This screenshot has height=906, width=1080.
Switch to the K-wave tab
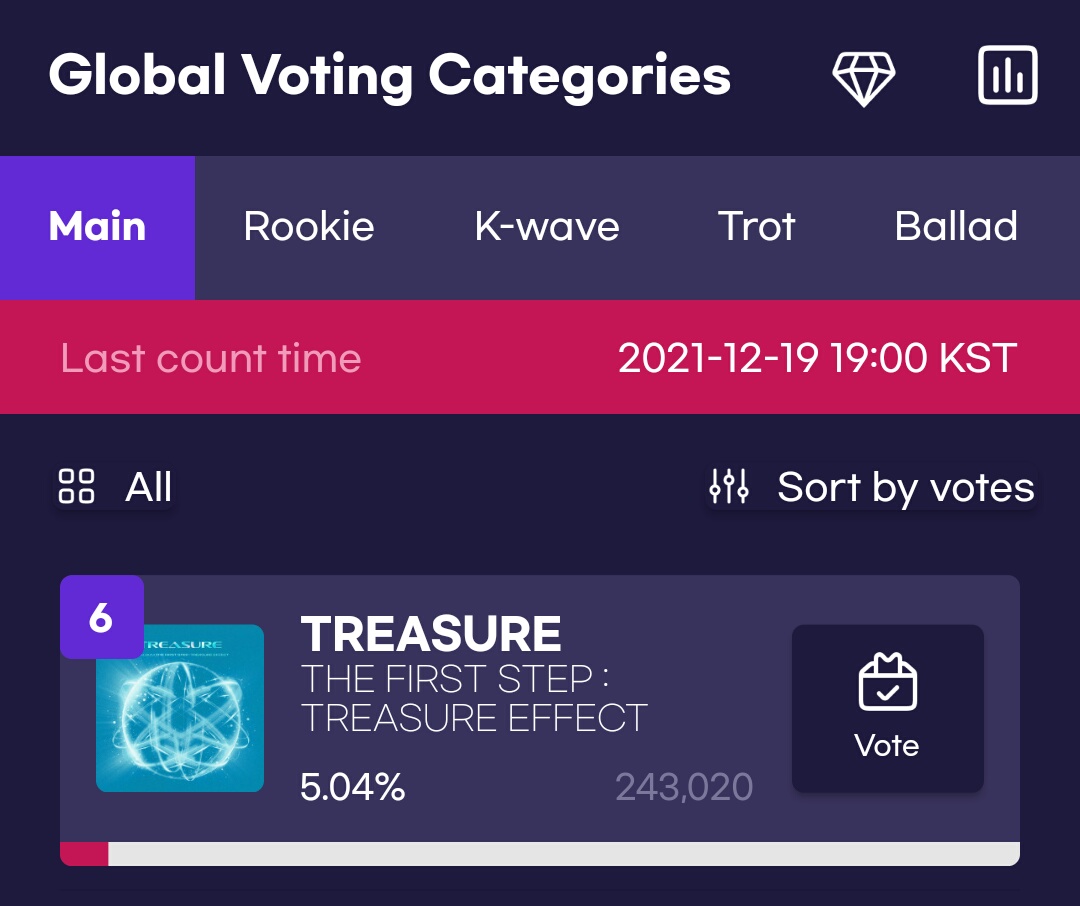coord(547,227)
